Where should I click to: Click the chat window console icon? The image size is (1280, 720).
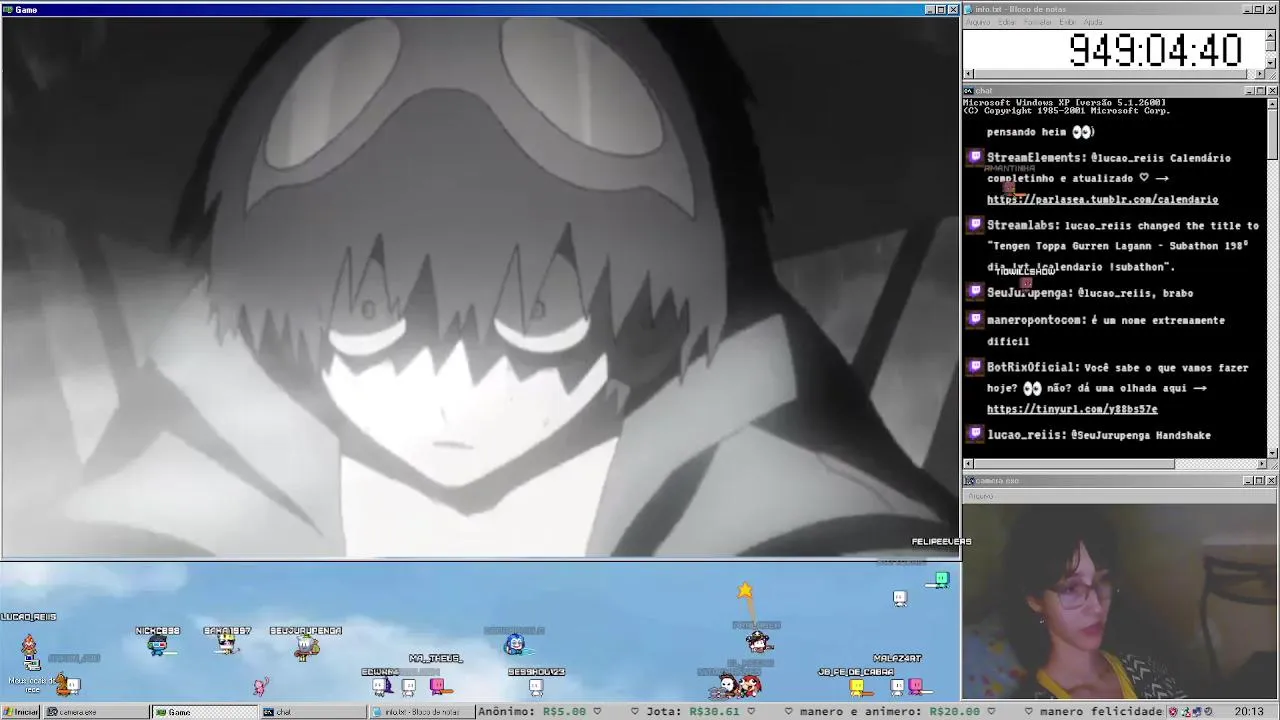(969, 91)
